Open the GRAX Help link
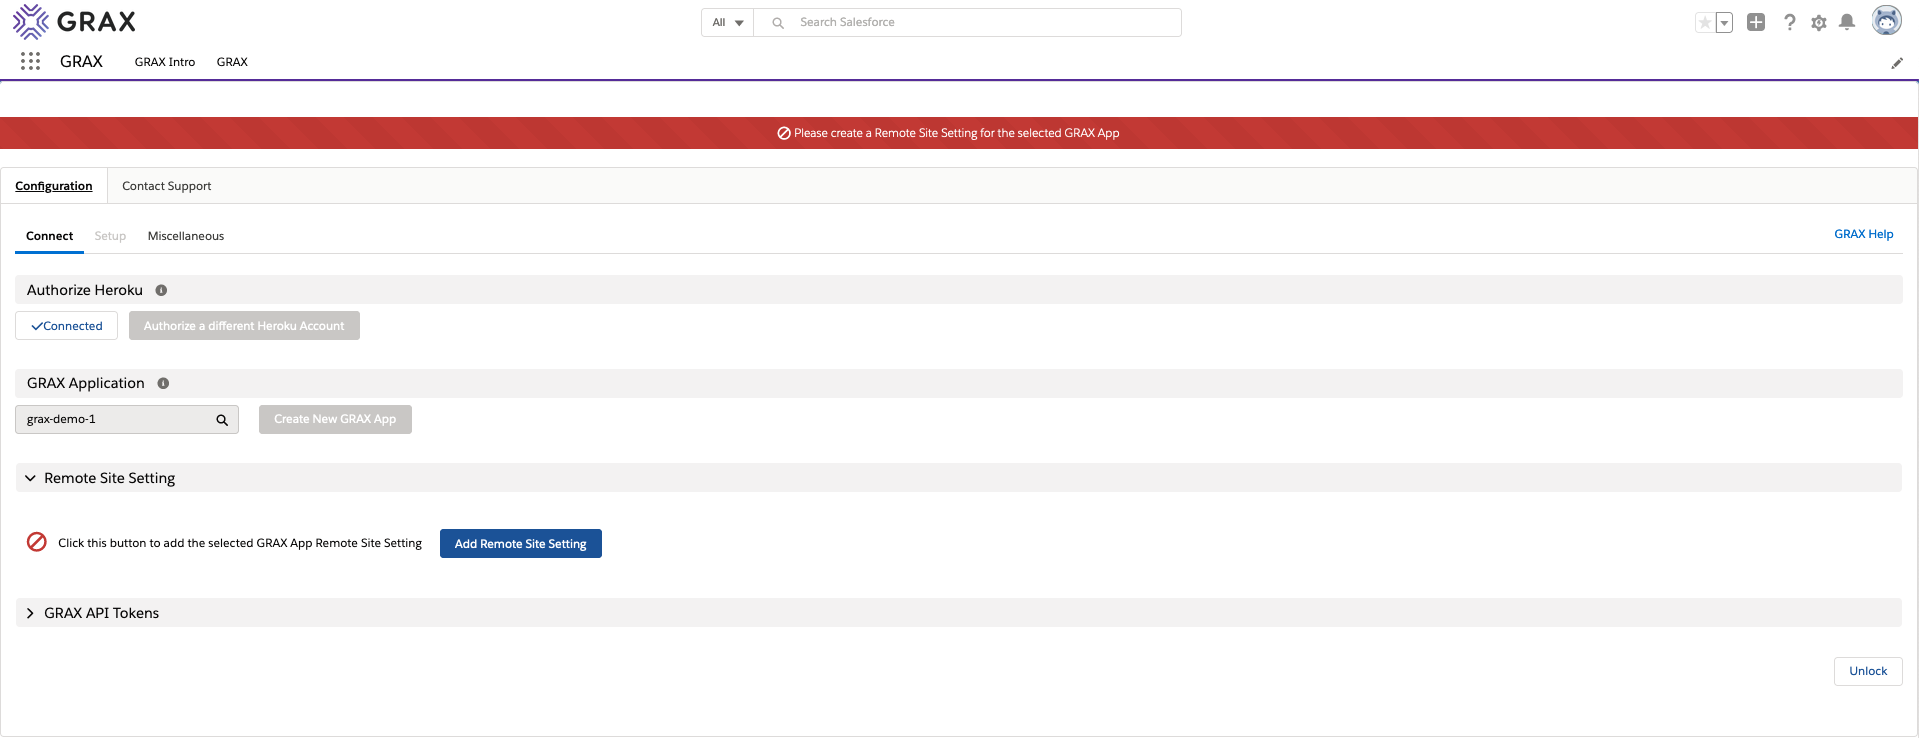Viewport: 1919px width, 738px height. point(1863,234)
